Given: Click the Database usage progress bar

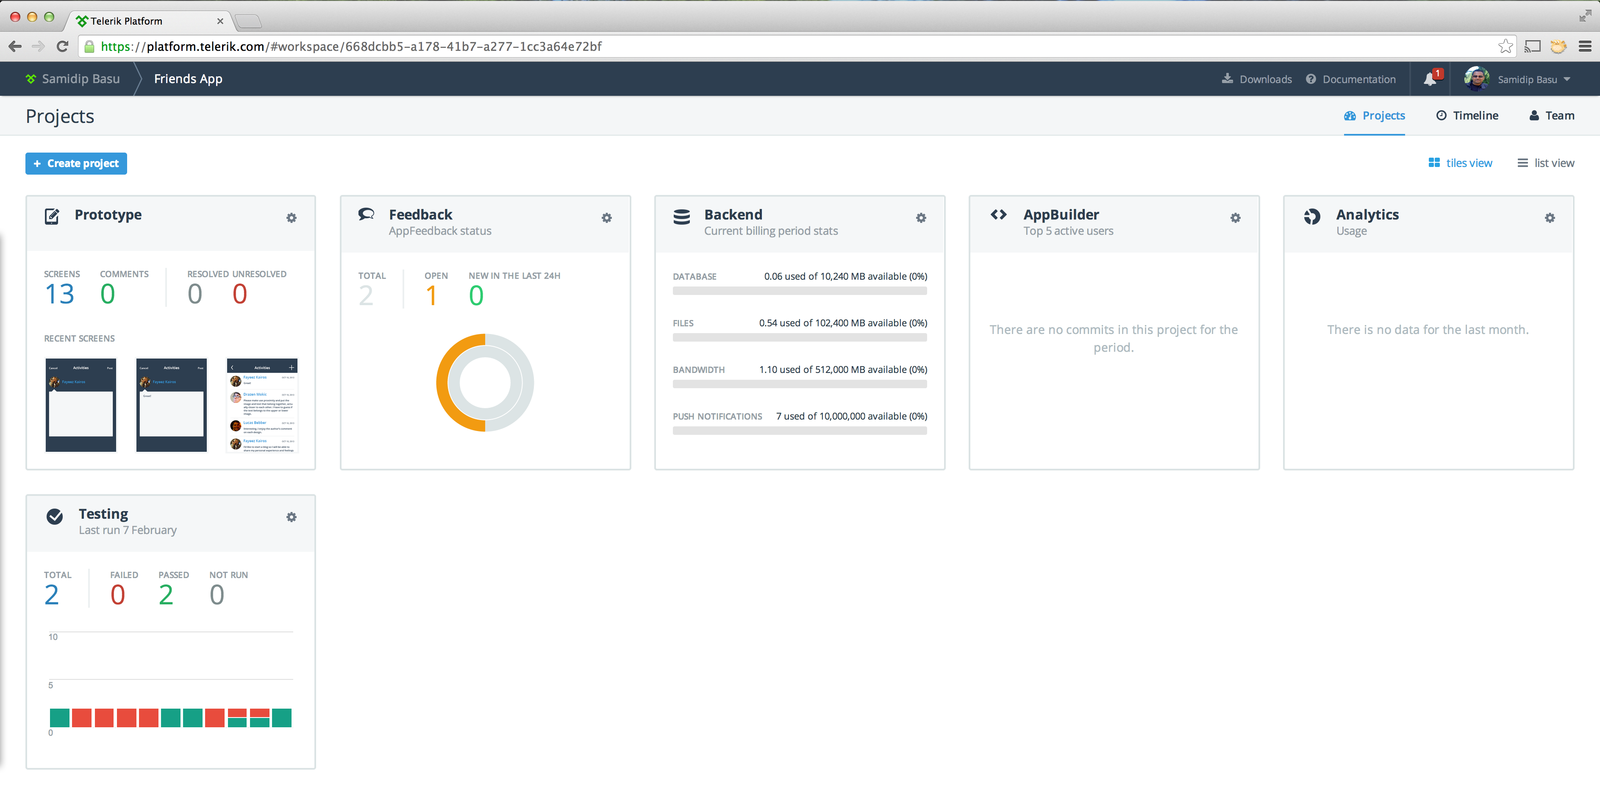Looking at the screenshot, I should pos(800,291).
